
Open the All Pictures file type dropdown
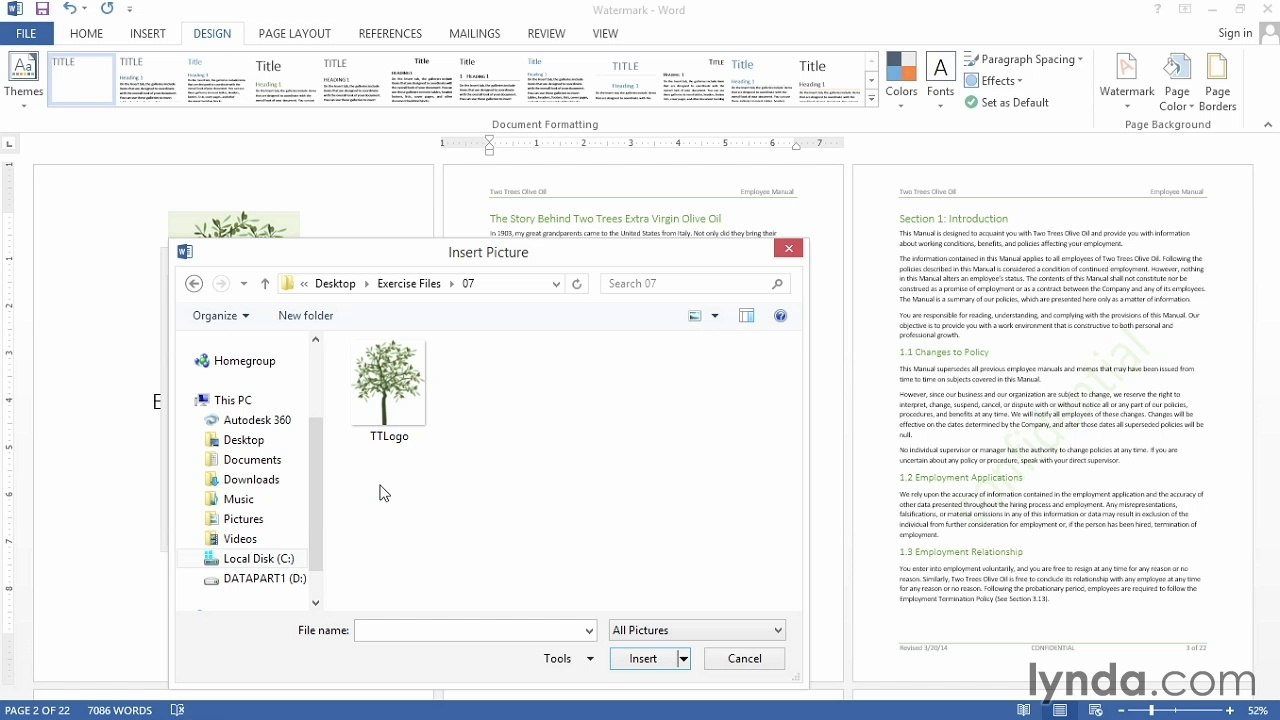tap(697, 630)
